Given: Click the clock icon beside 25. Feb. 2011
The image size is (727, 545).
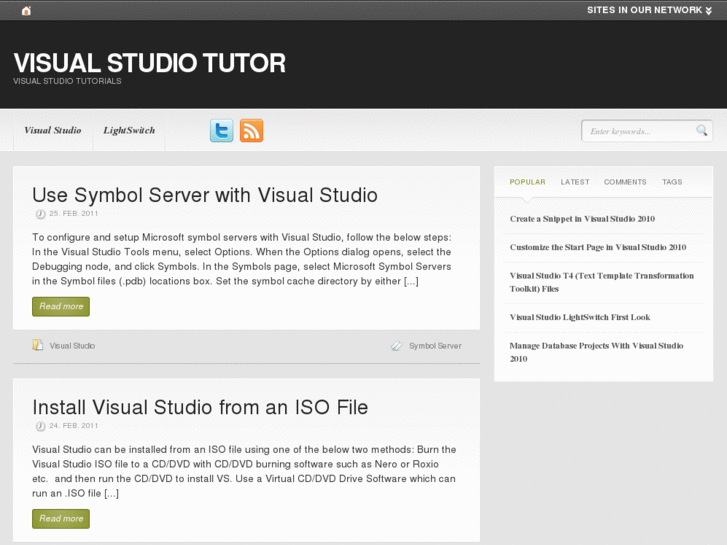Looking at the screenshot, I should [40, 214].
